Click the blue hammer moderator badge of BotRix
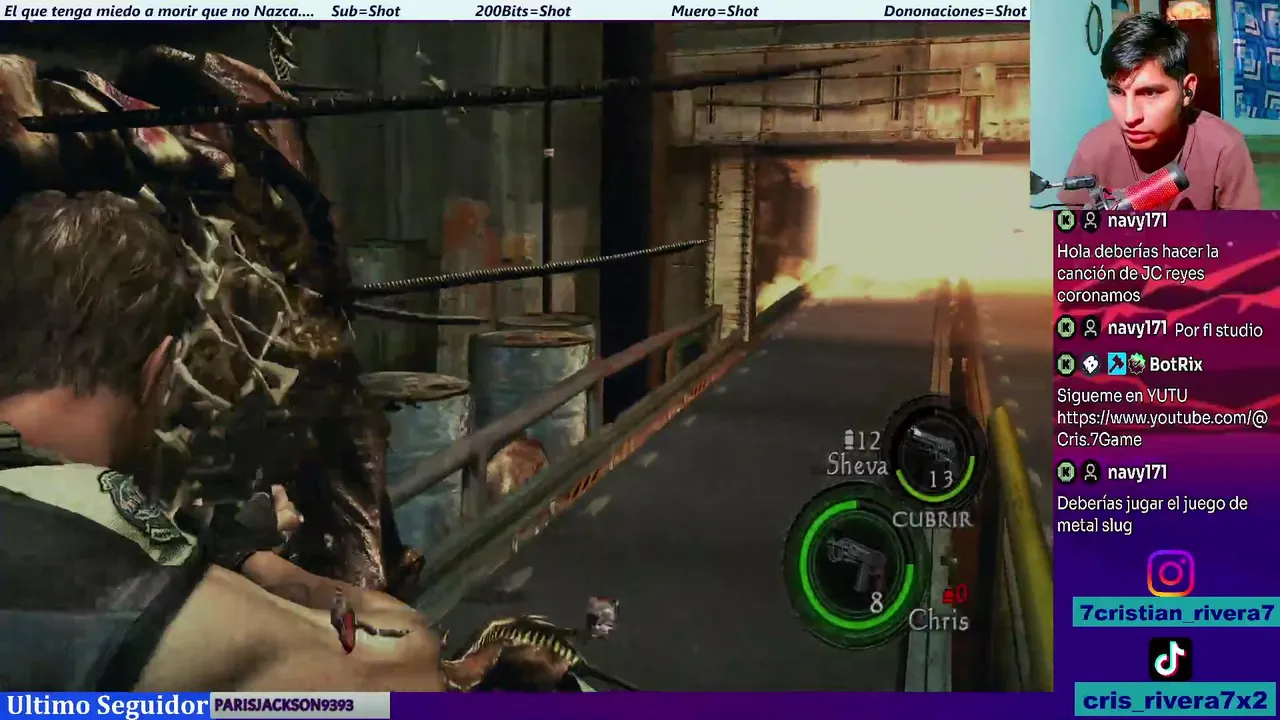Image resolution: width=1280 pixels, height=720 pixels. pos(1116,364)
